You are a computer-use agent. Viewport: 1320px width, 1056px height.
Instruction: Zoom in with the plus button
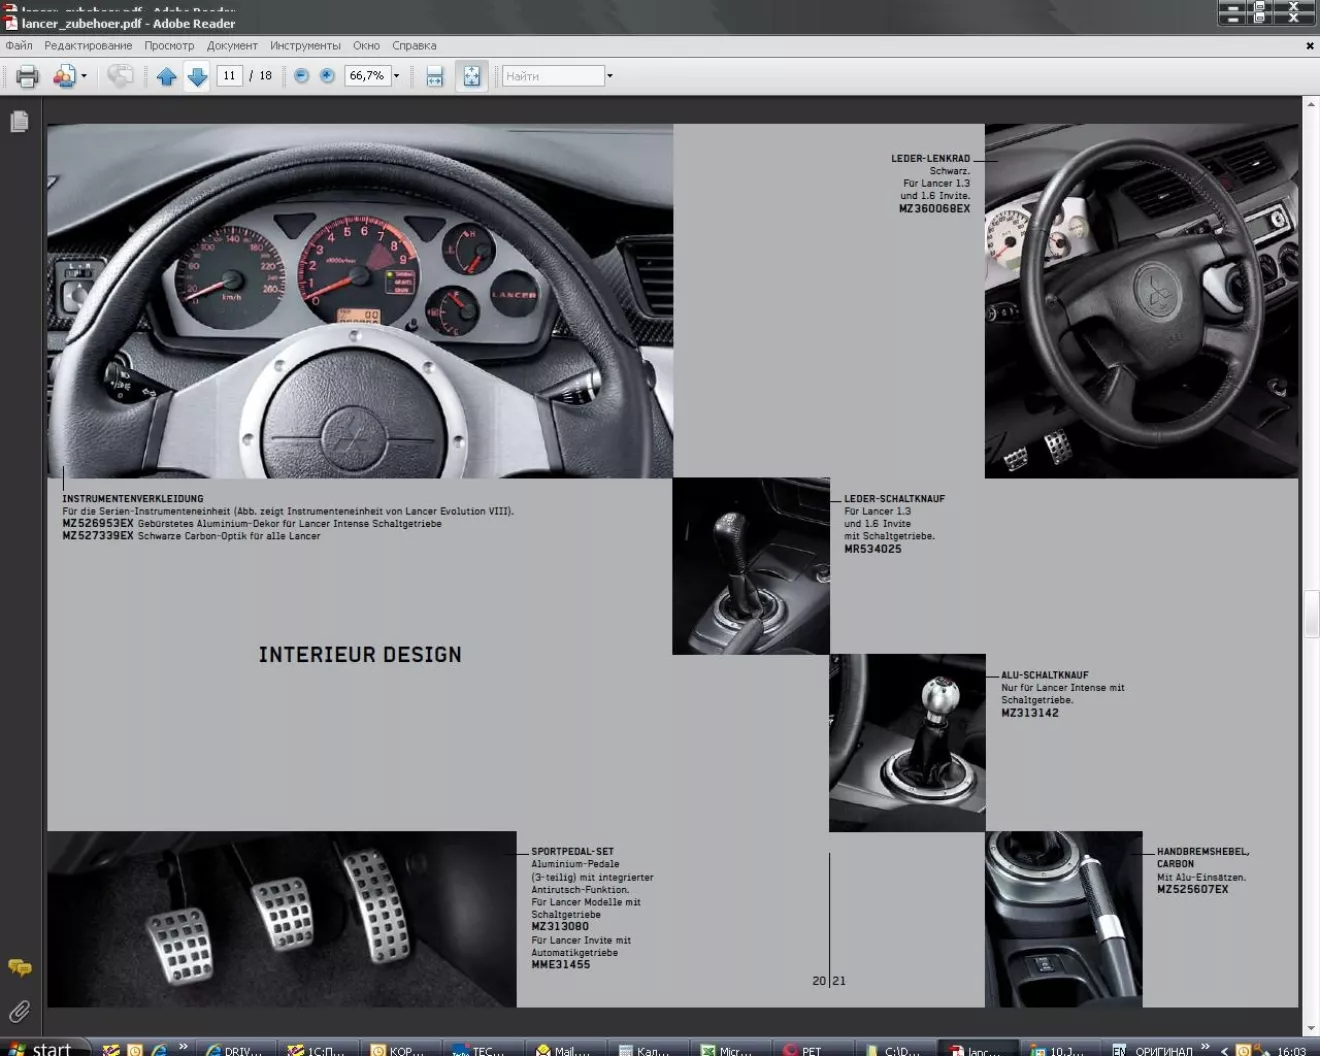click(327, 76)
